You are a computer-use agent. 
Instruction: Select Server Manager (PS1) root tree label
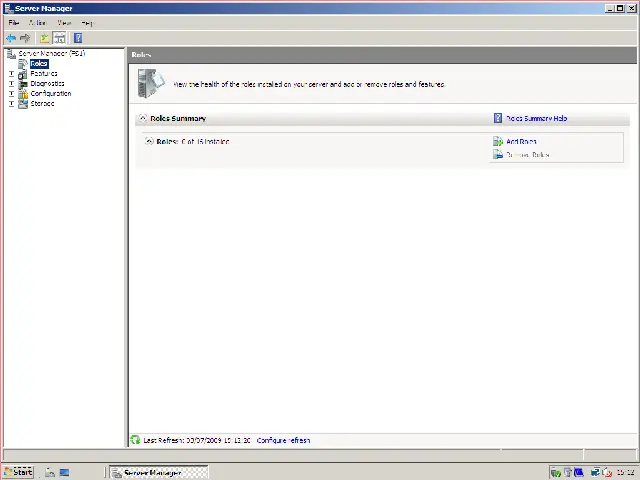click(x=52, y=53)
